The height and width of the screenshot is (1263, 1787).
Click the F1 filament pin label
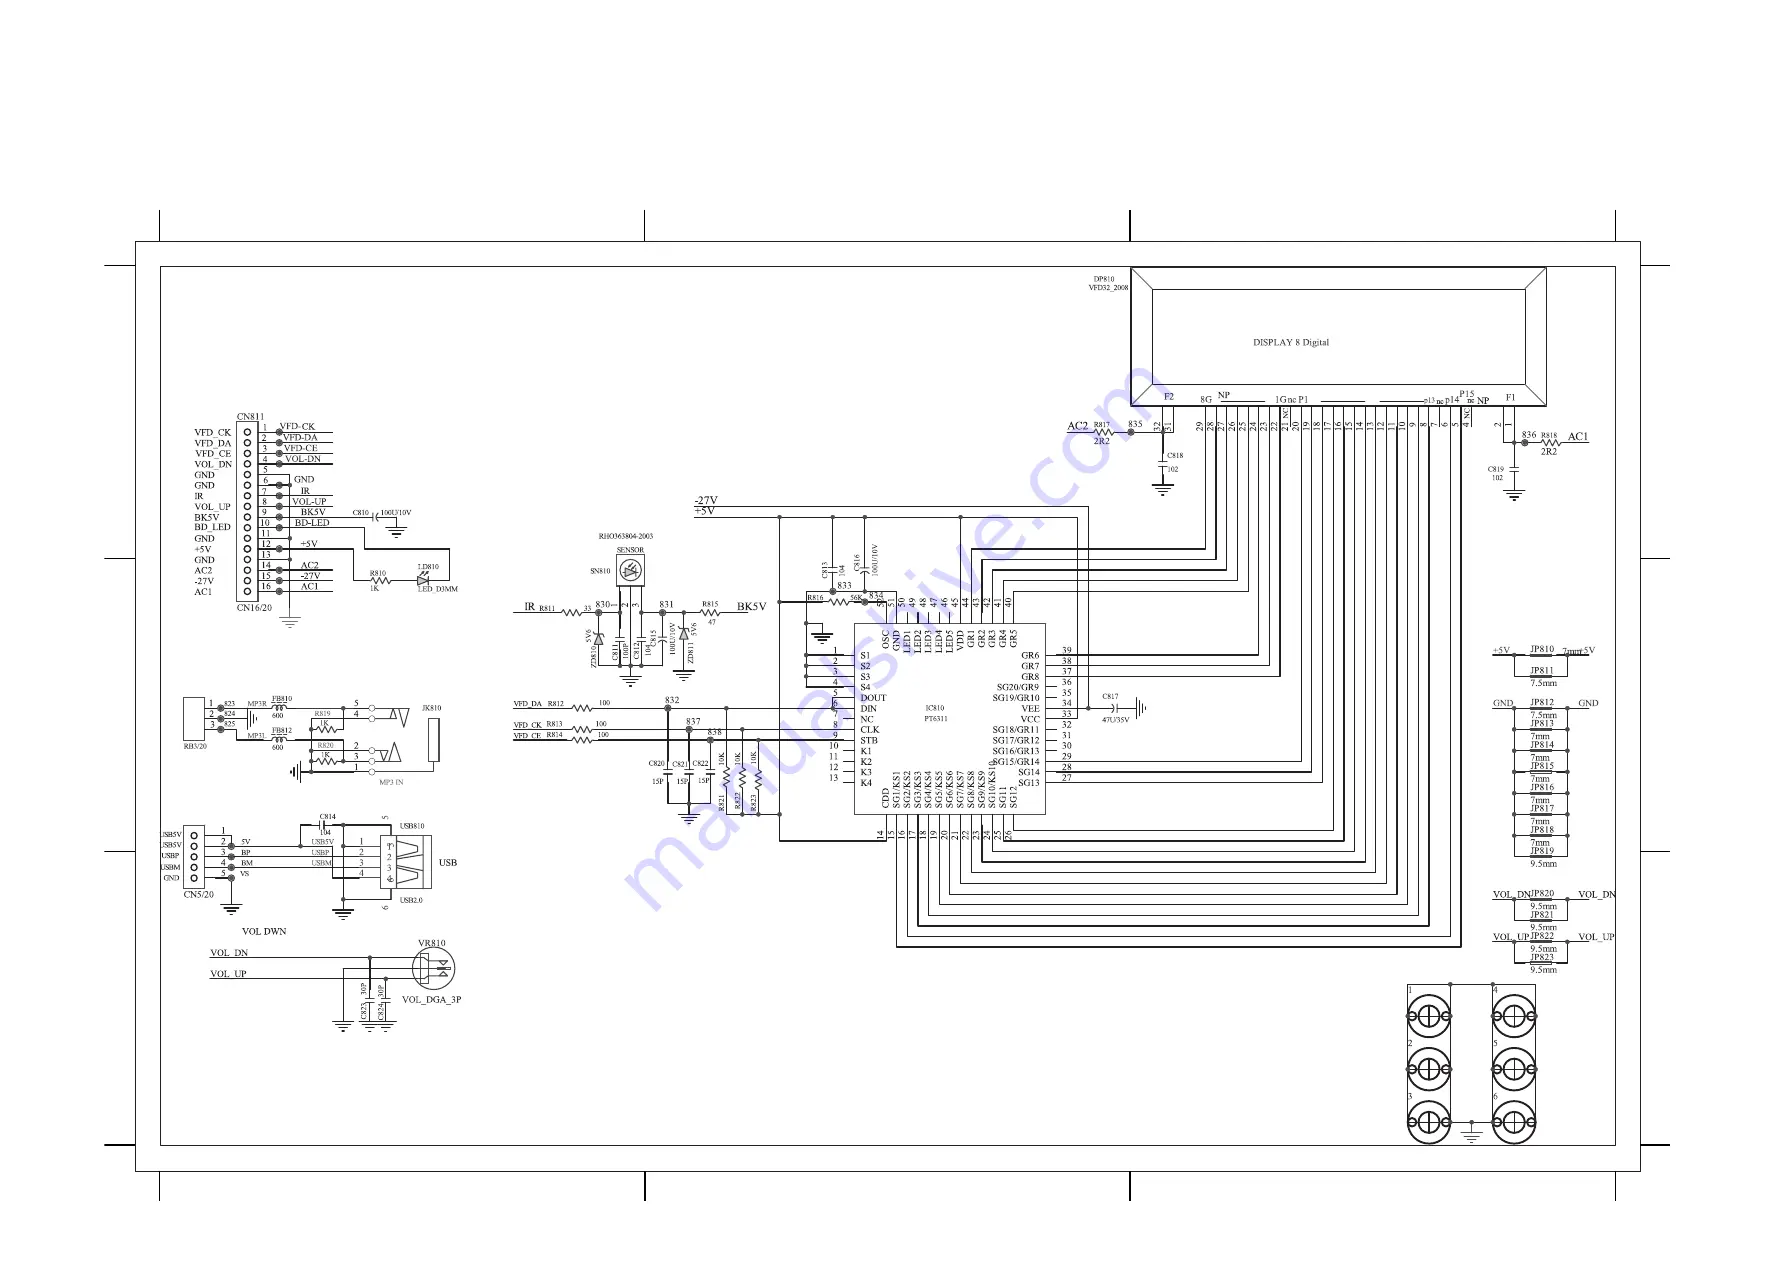tap(1510, 397)
